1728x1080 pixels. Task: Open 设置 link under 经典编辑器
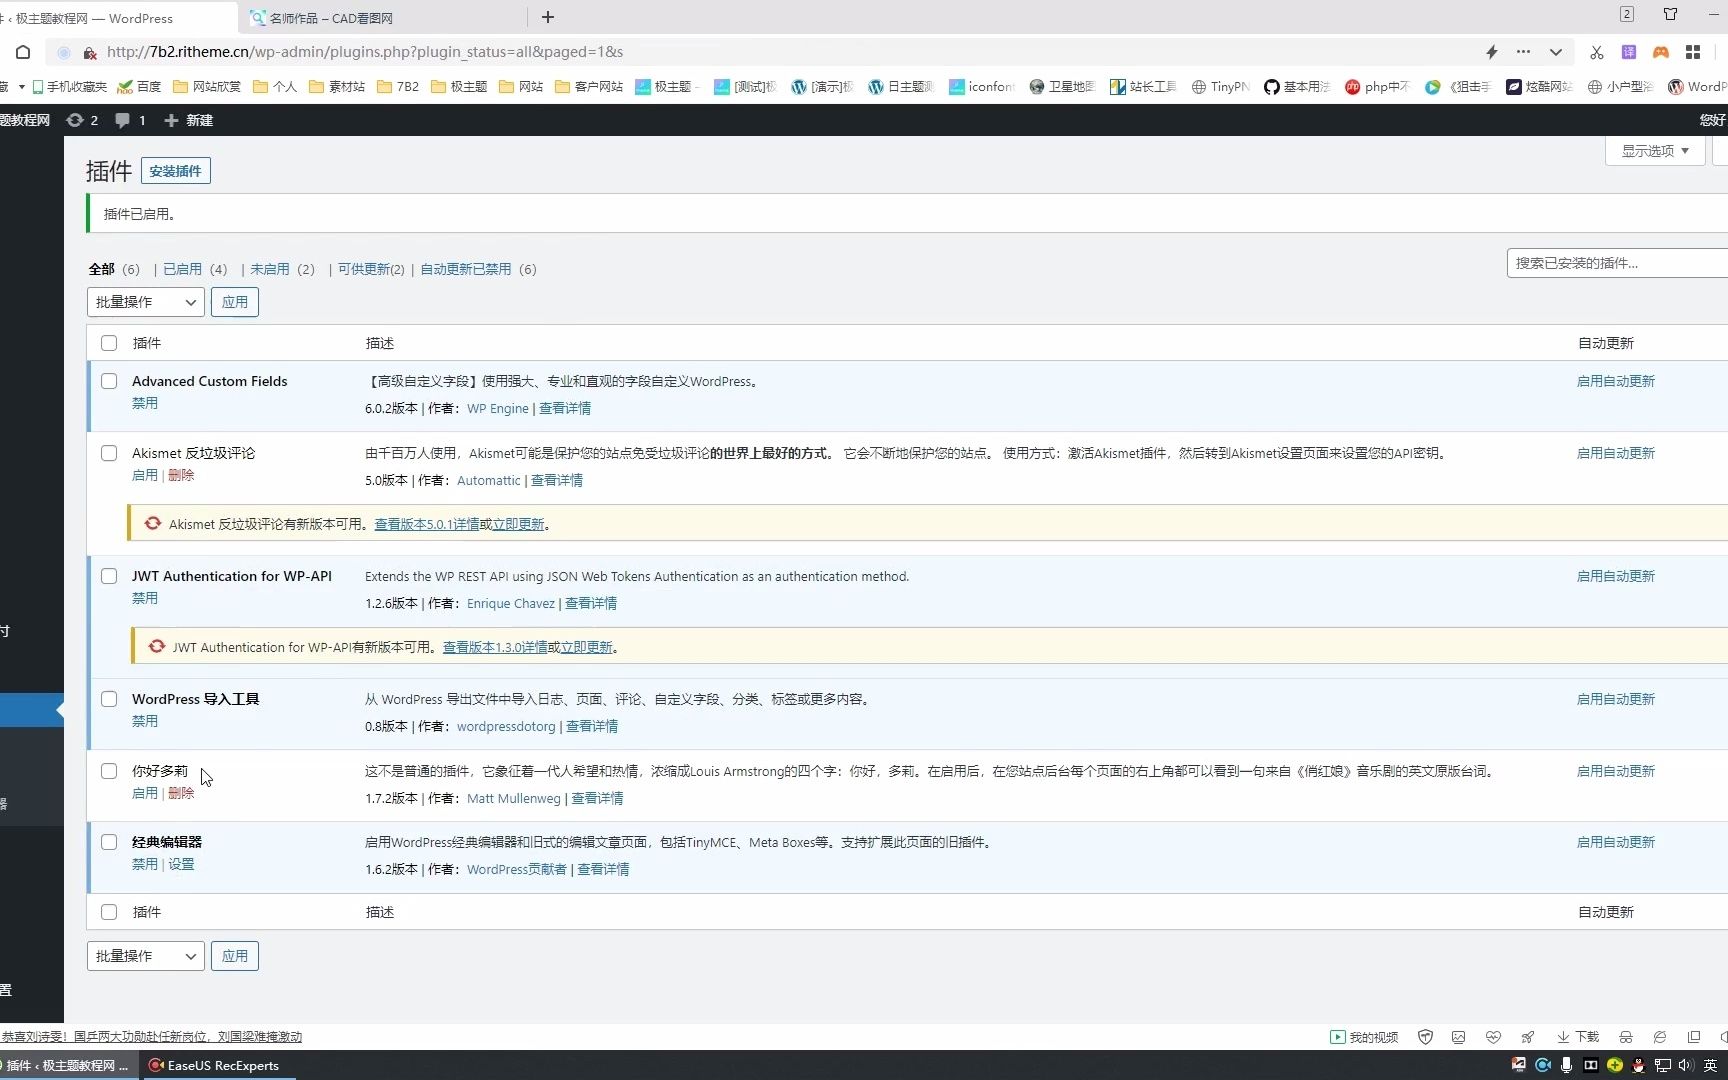pos(181,864)
